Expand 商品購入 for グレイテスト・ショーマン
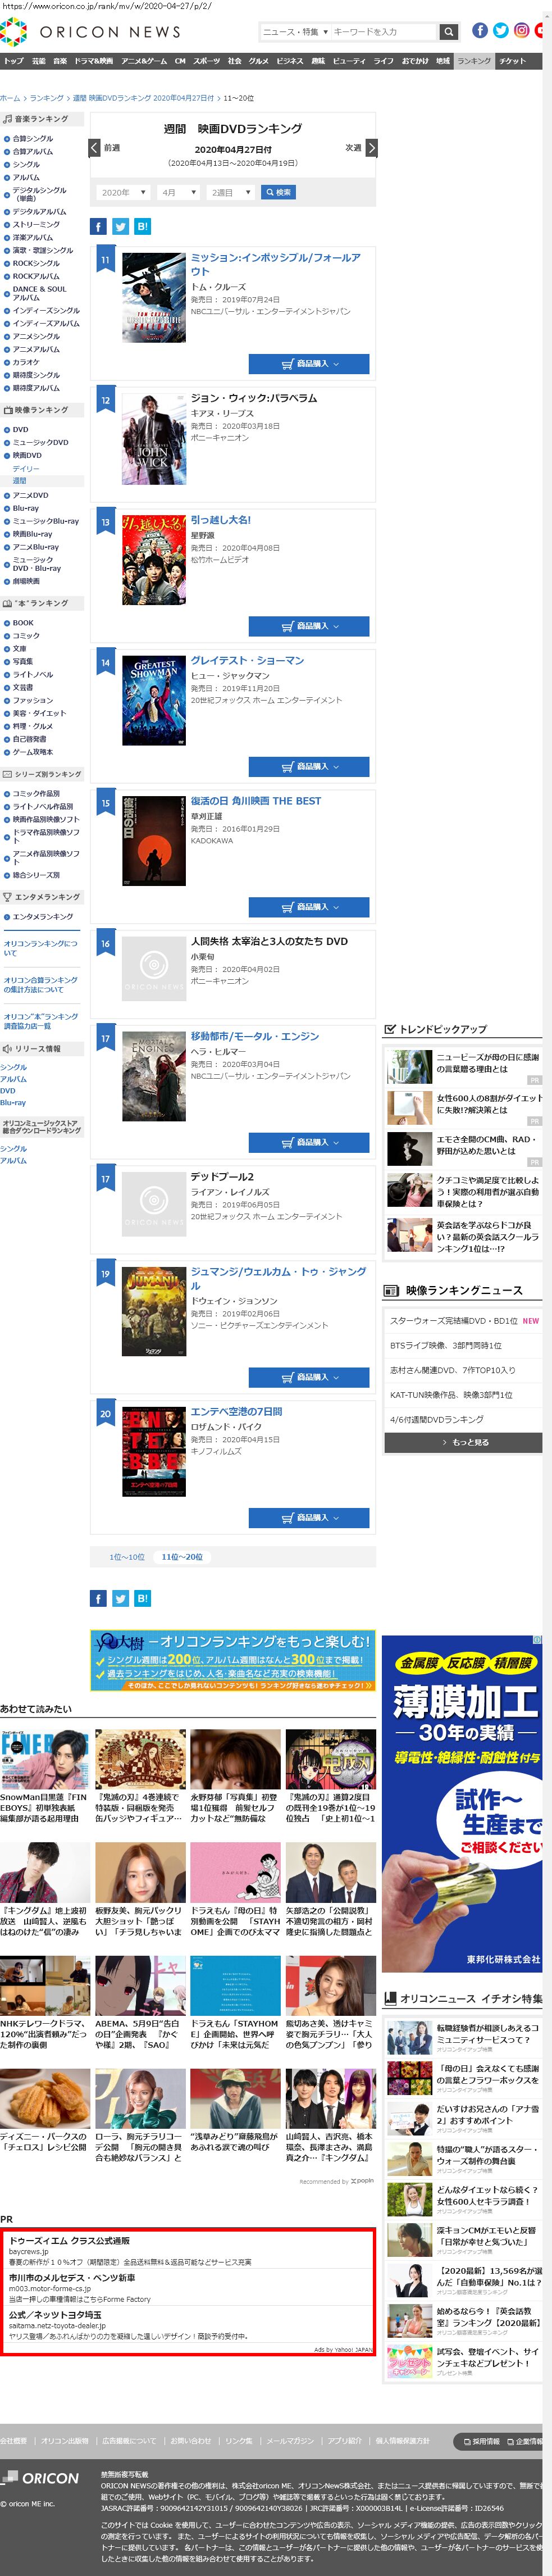This screenshot has height=2576, width=552. click(309, 766)
